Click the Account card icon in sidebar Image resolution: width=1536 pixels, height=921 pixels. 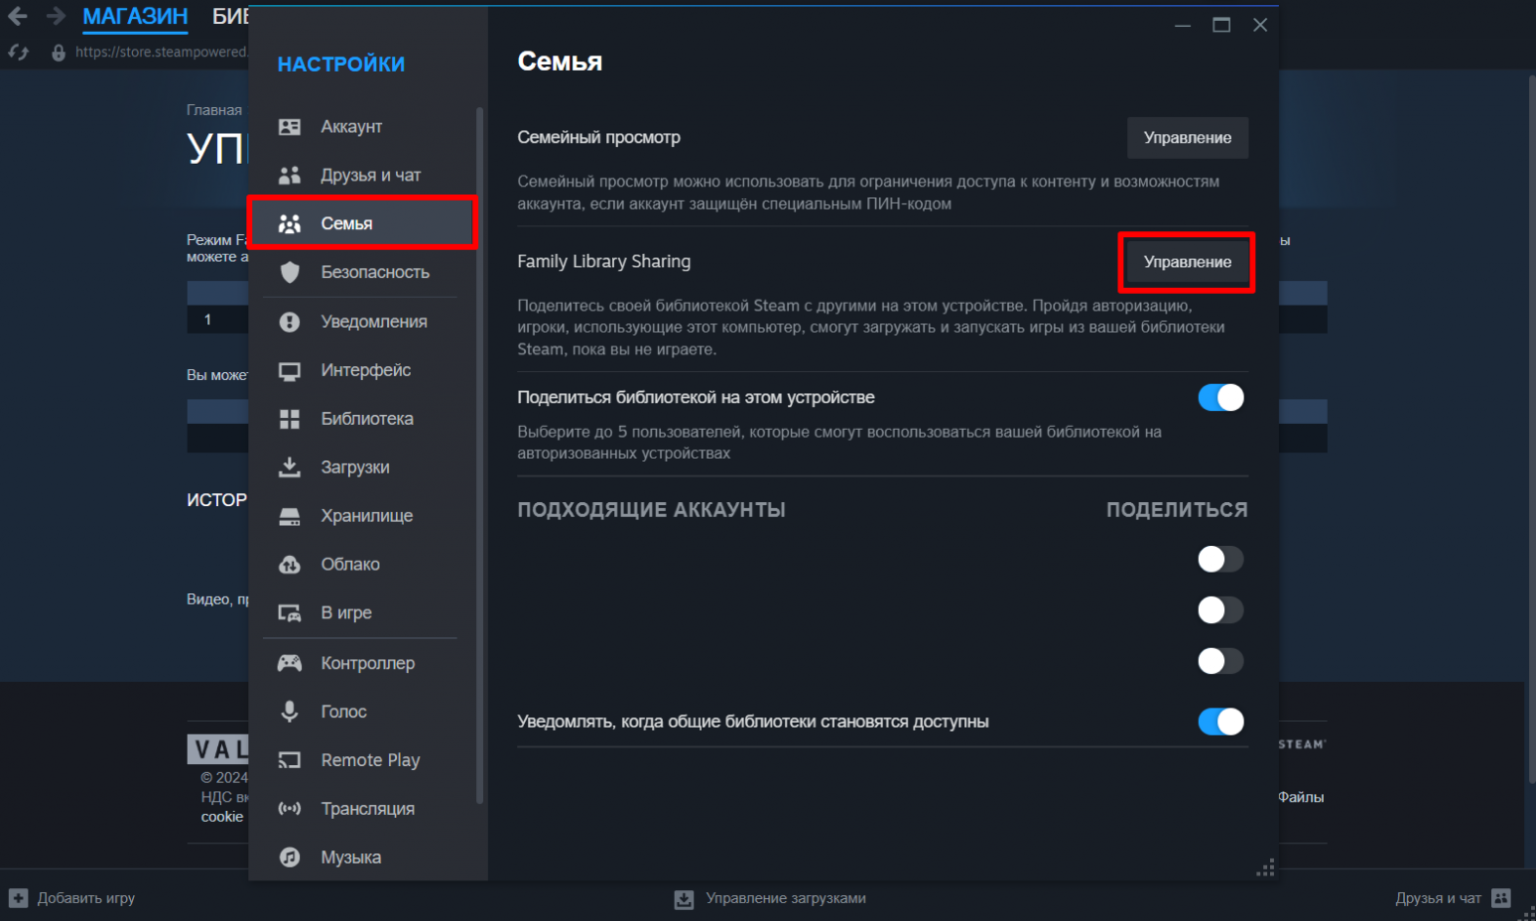click(x=289, y=127)
